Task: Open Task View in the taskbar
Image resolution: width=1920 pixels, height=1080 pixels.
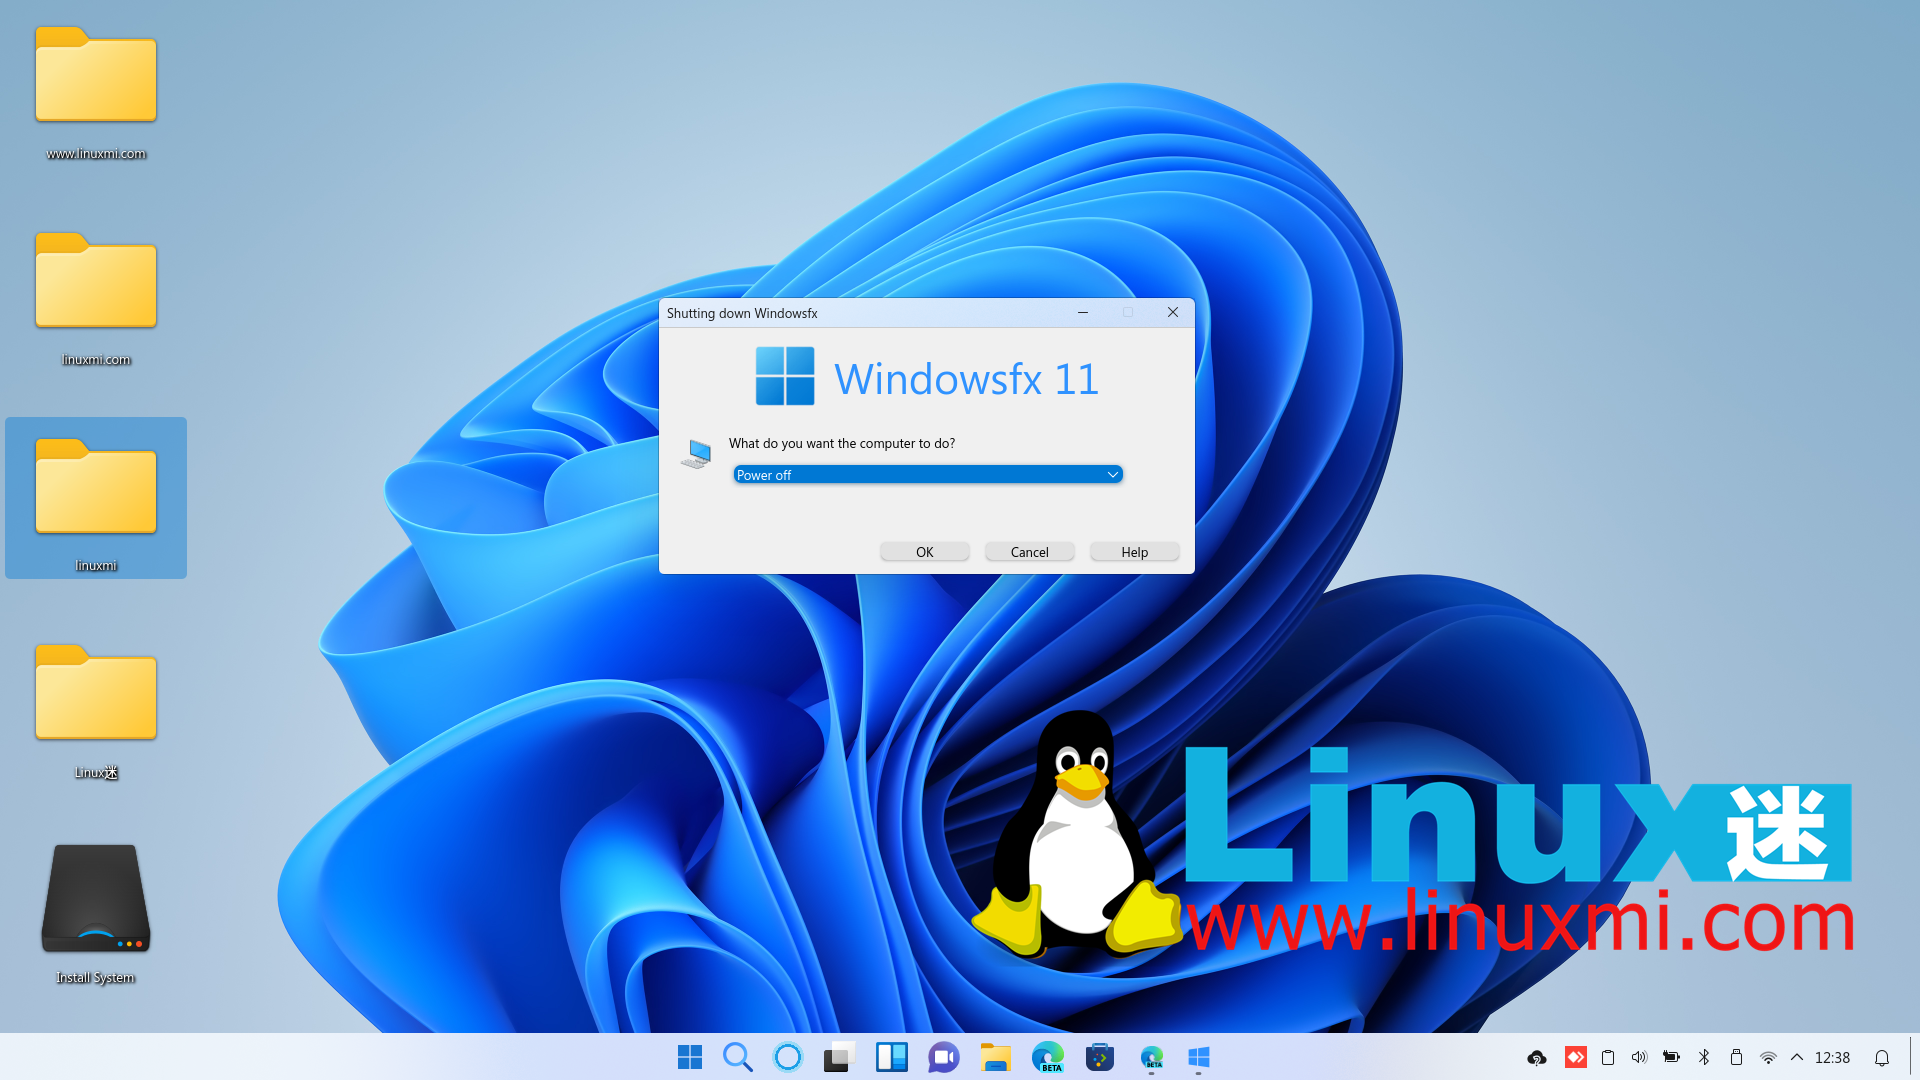Action: (839, 1057)
